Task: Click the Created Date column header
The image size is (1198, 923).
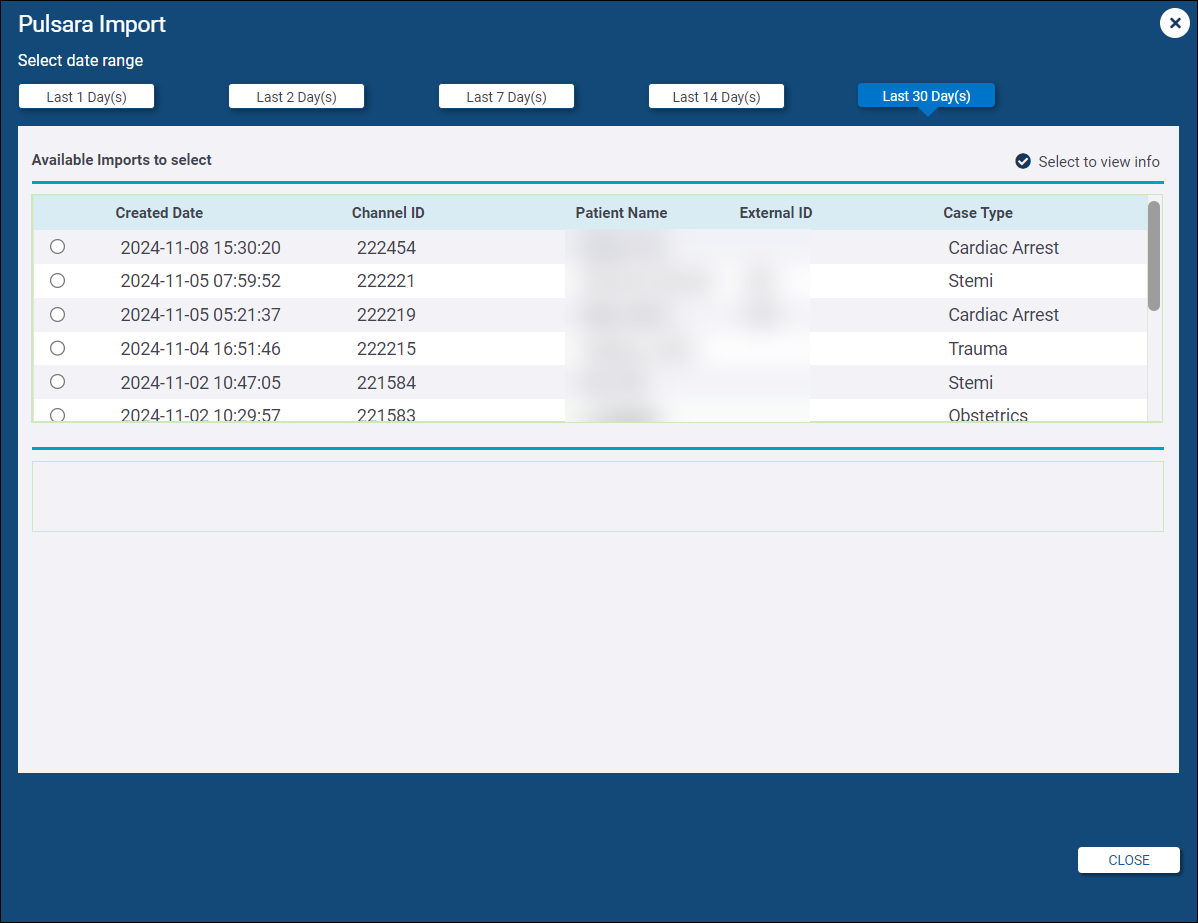Action: 159,213
